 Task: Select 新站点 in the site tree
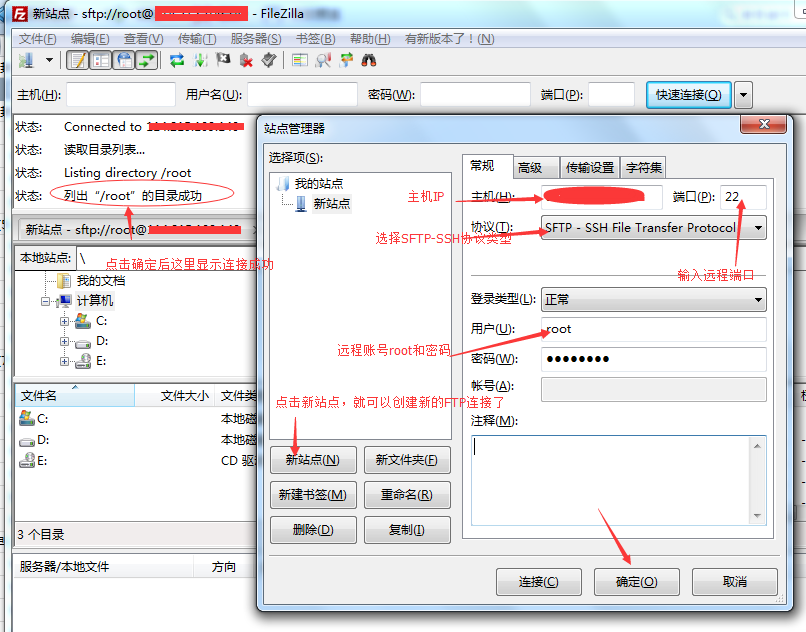pyautogui.click(x=332, y=203)
